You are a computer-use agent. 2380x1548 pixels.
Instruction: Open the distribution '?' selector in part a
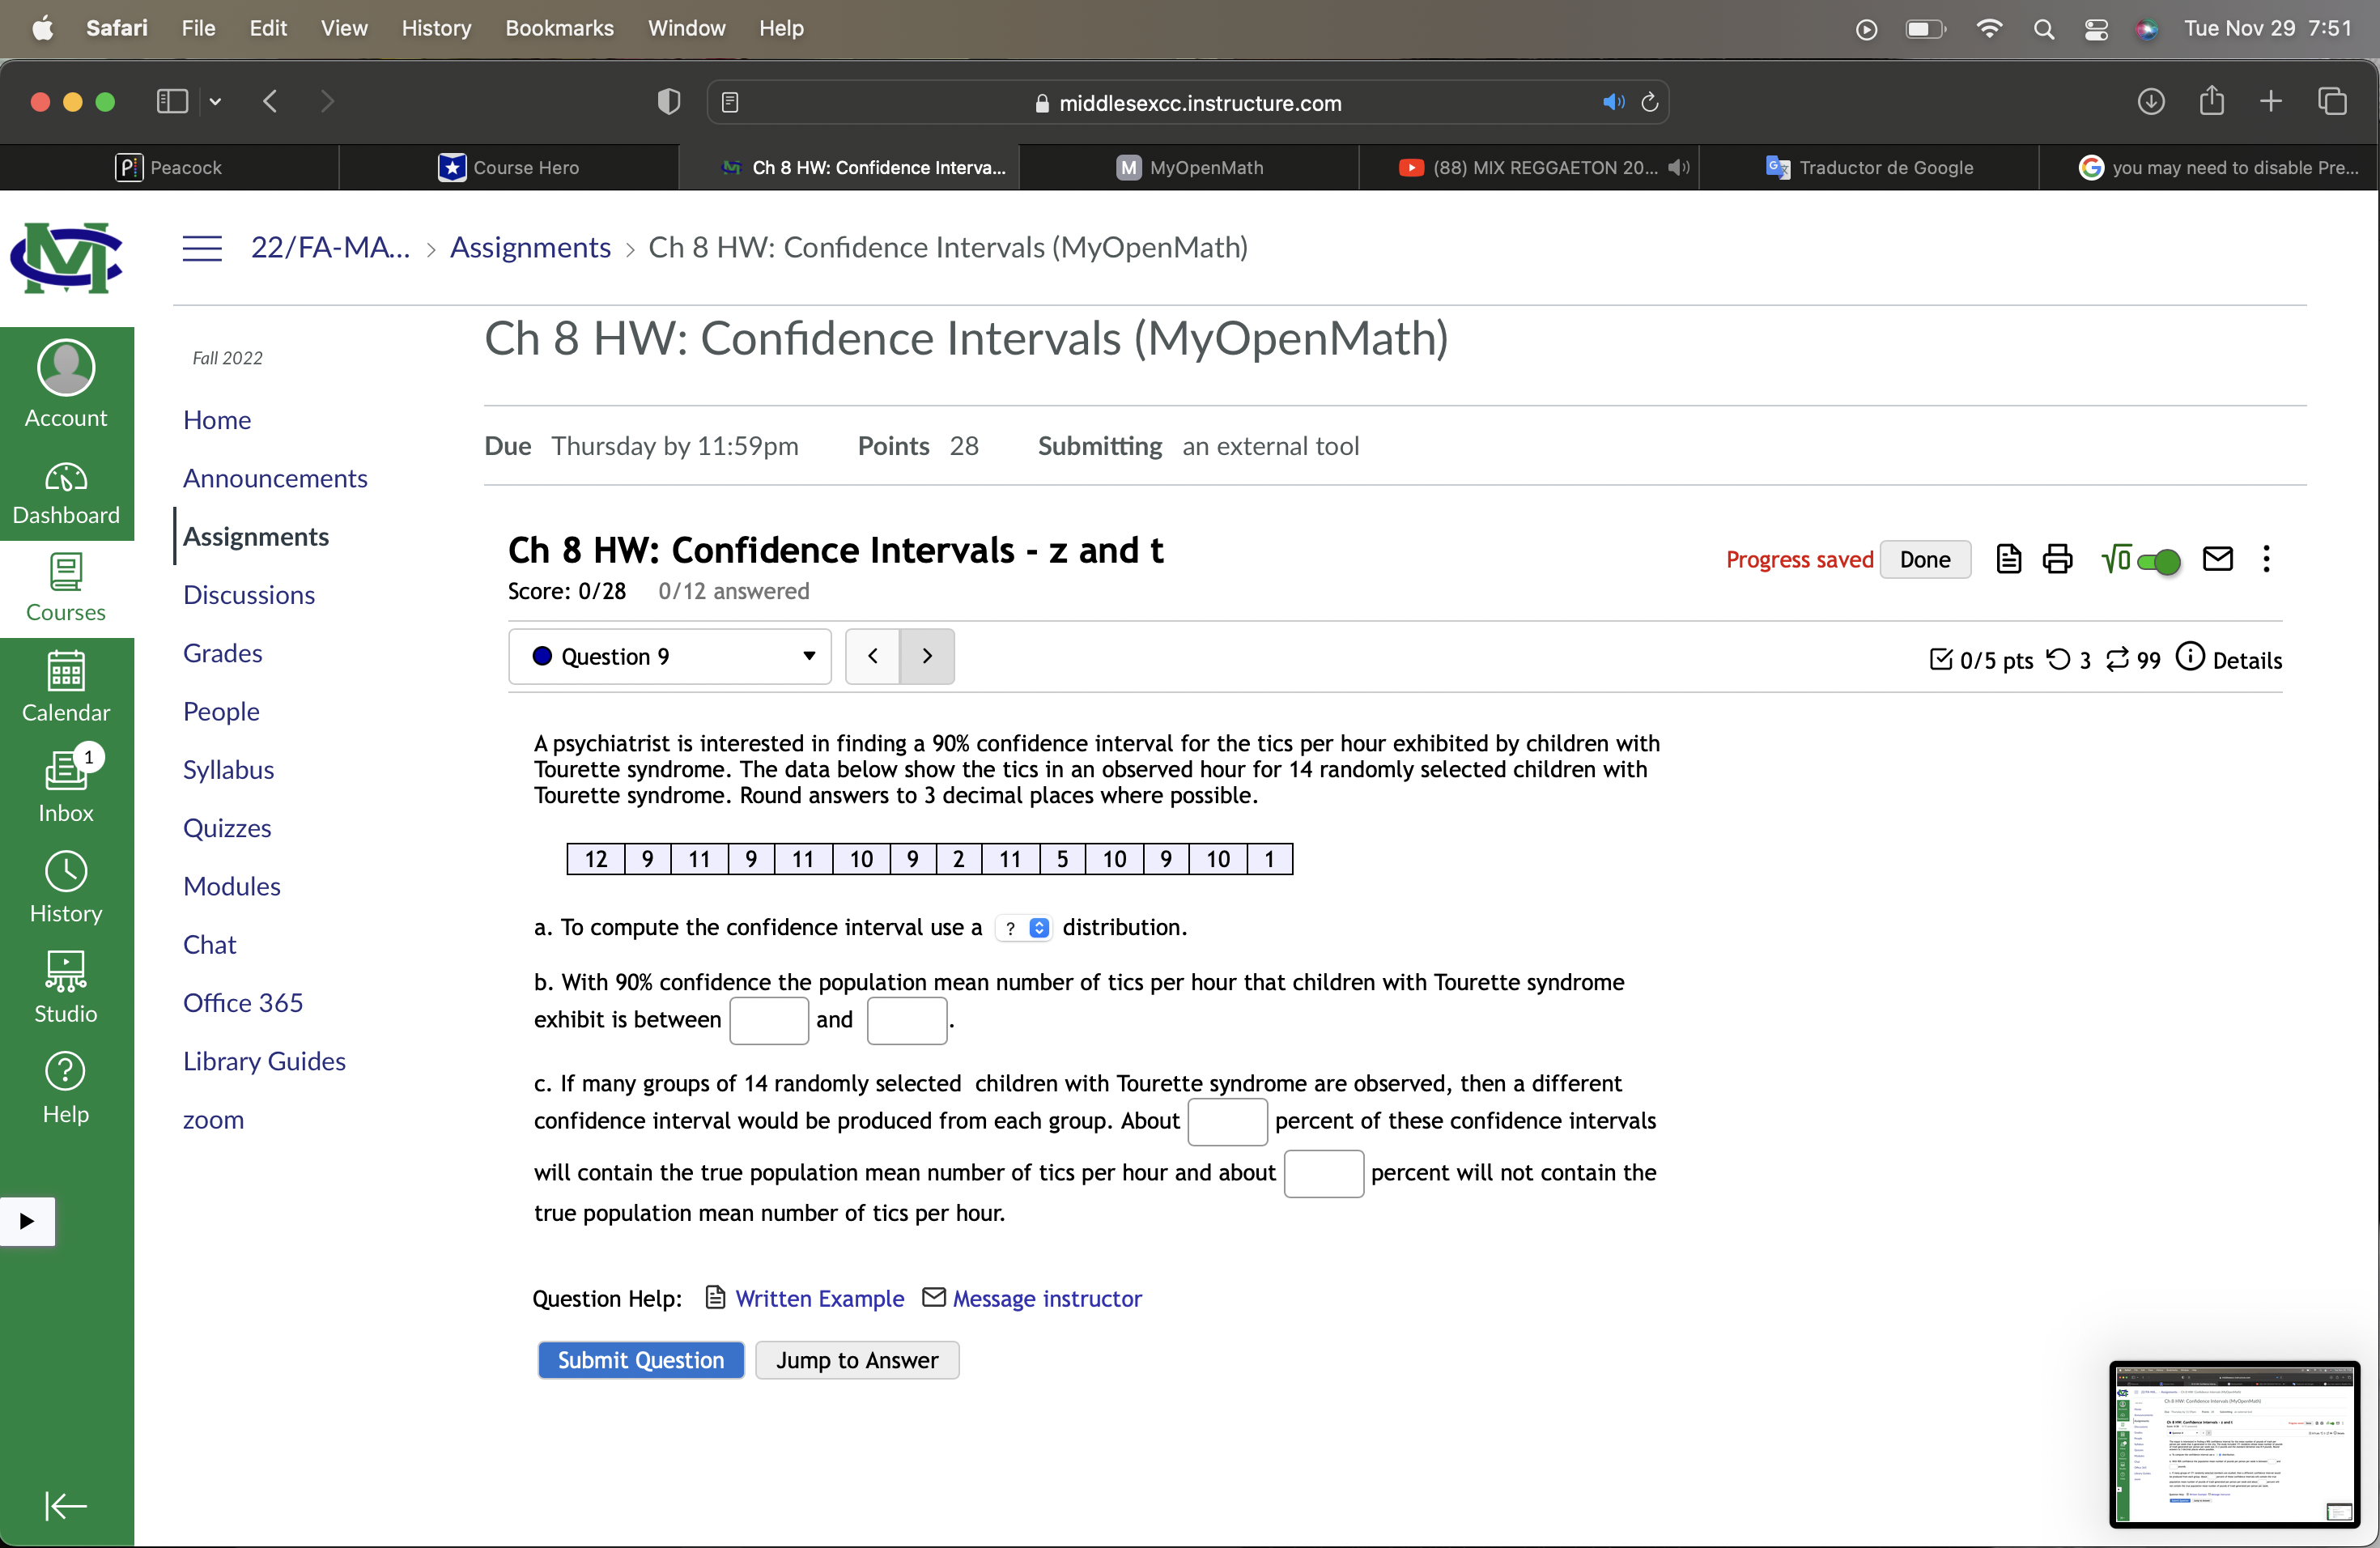pyautogui.click(x=1022, y=928)
